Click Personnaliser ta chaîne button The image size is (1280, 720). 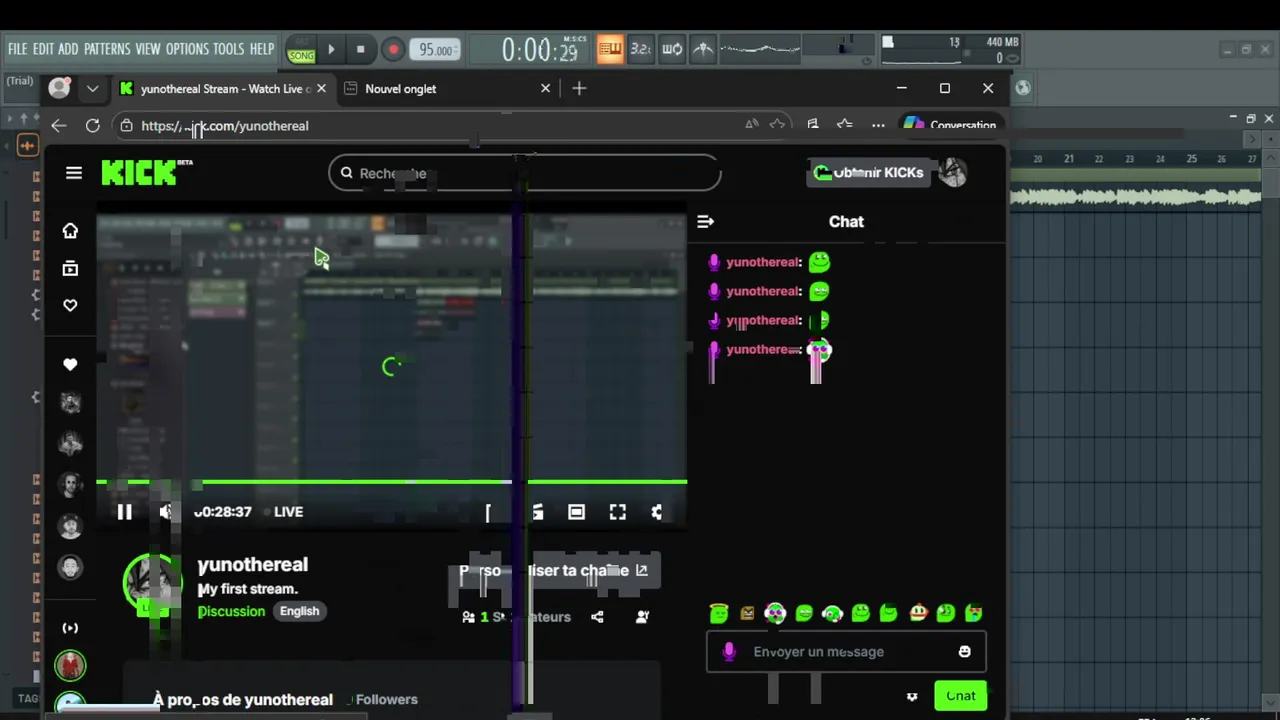tap(554, 571)
